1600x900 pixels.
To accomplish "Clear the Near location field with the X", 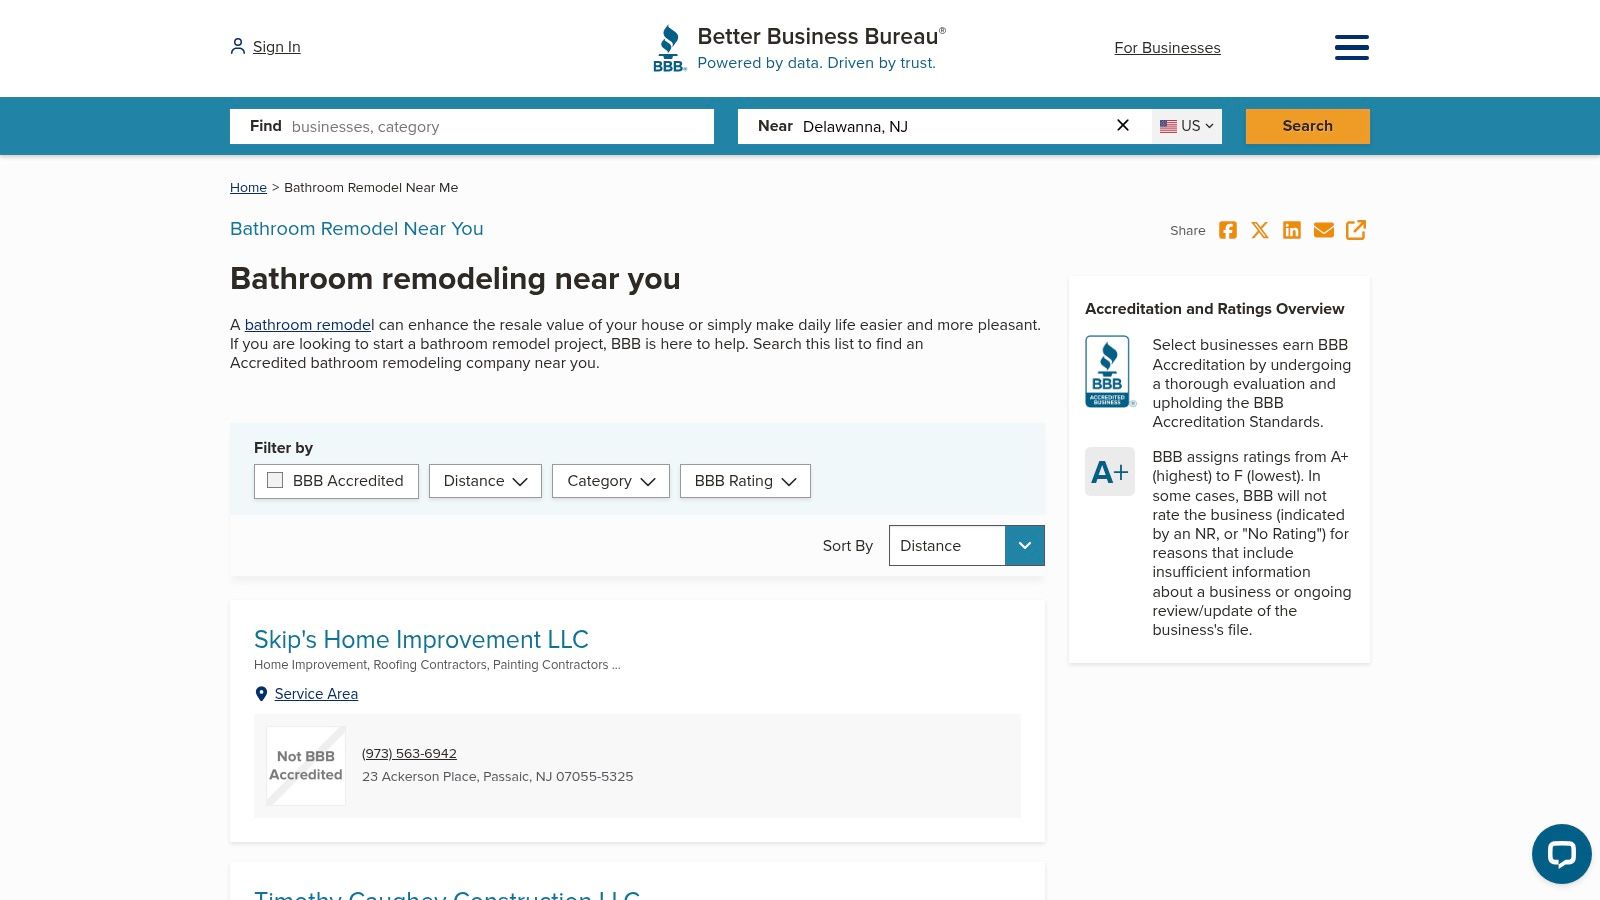I will coord(1123,125).
